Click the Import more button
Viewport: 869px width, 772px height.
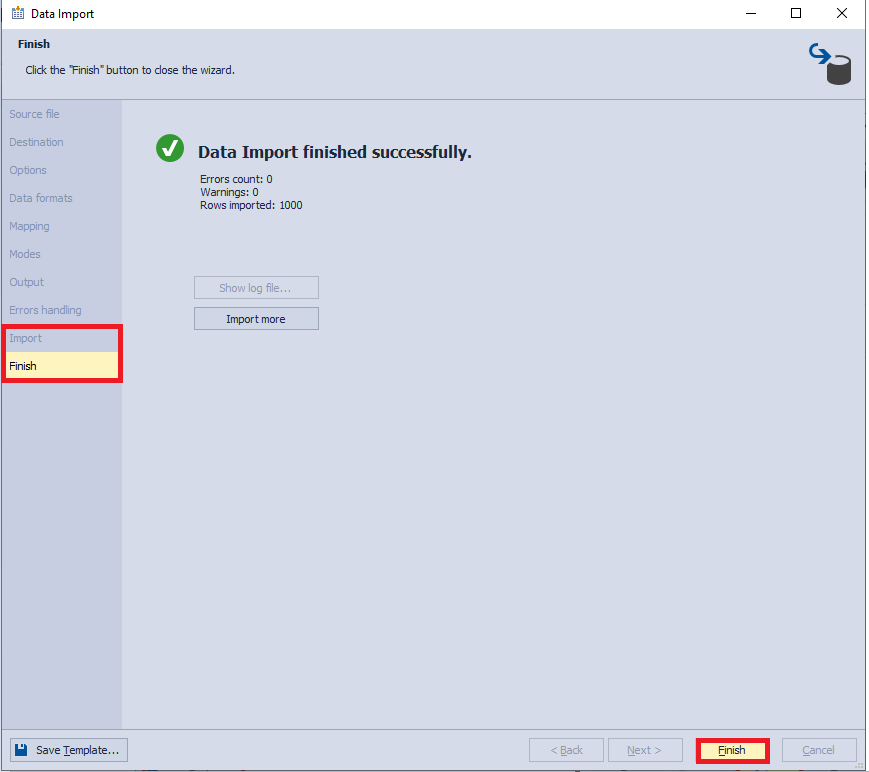pos(256,319)
